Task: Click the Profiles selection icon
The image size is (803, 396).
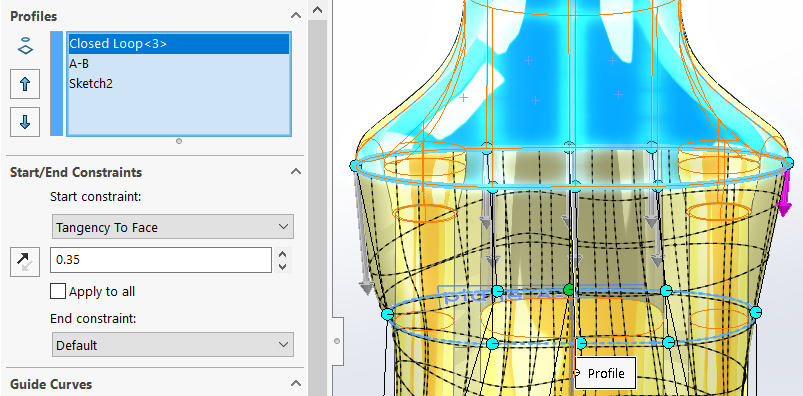Action: click(25, 45)
